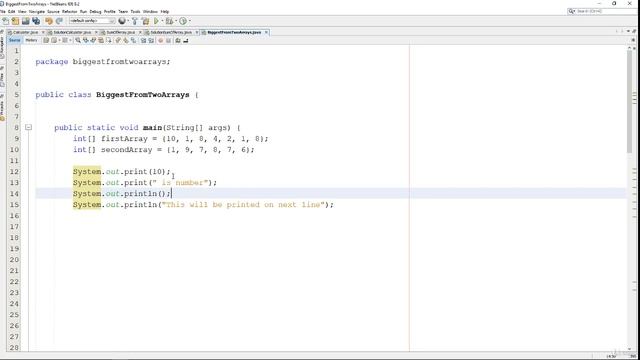Click the New Project toolbar icon
This screenshot has height=360, width=640.
pyautogui.click(x=15, y=21)
